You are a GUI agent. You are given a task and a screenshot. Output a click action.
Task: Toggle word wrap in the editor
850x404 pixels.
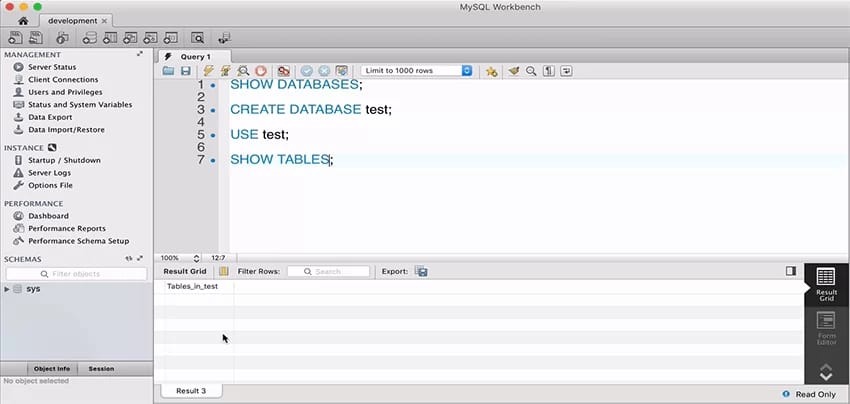pyautogui.click(x=566, y=71)
